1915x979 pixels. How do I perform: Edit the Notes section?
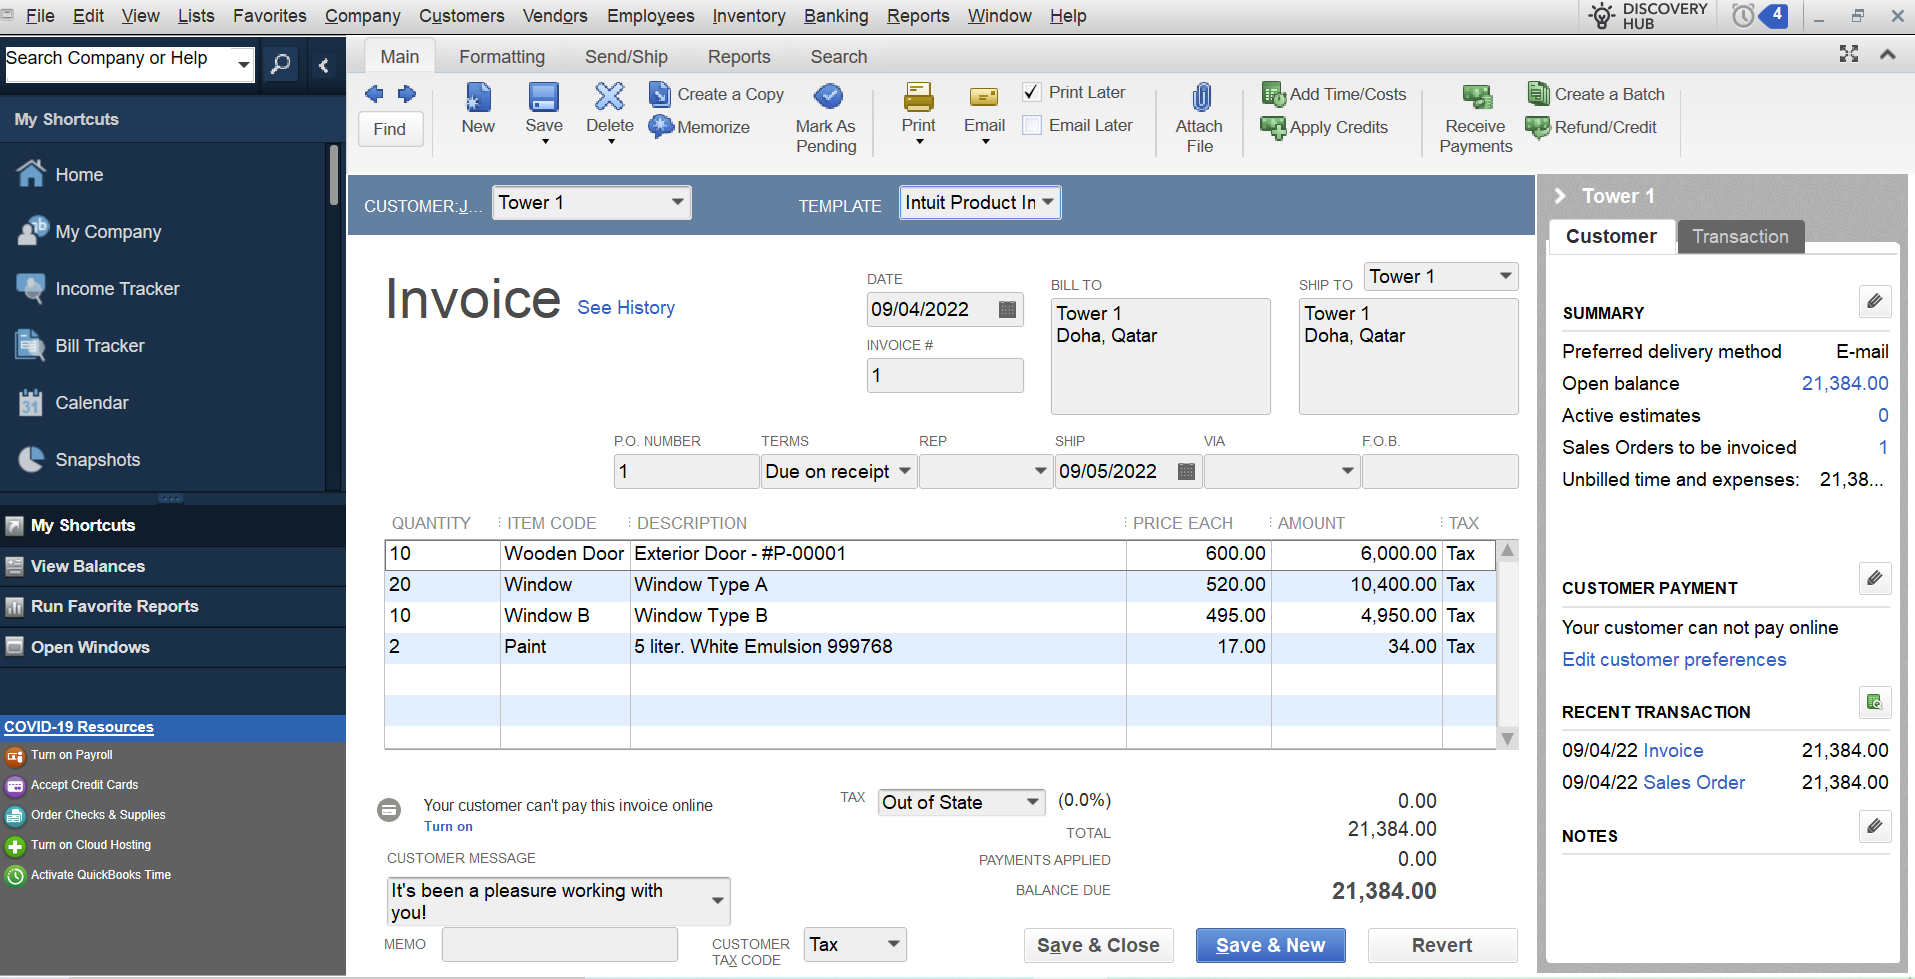(1875, 826)
